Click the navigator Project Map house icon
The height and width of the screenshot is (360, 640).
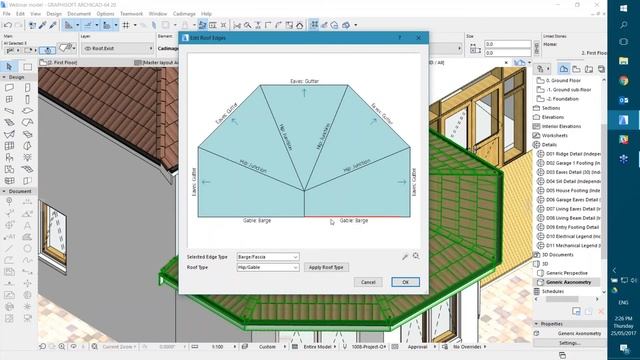point(564,69)
